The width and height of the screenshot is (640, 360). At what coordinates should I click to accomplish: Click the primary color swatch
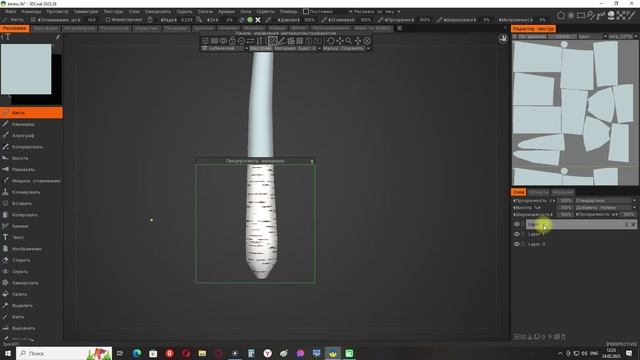26,69
